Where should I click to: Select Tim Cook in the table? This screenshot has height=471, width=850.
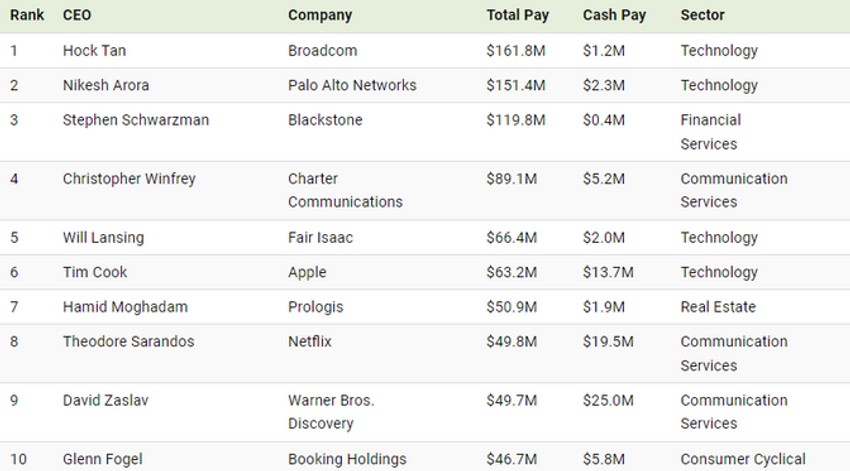95,272
